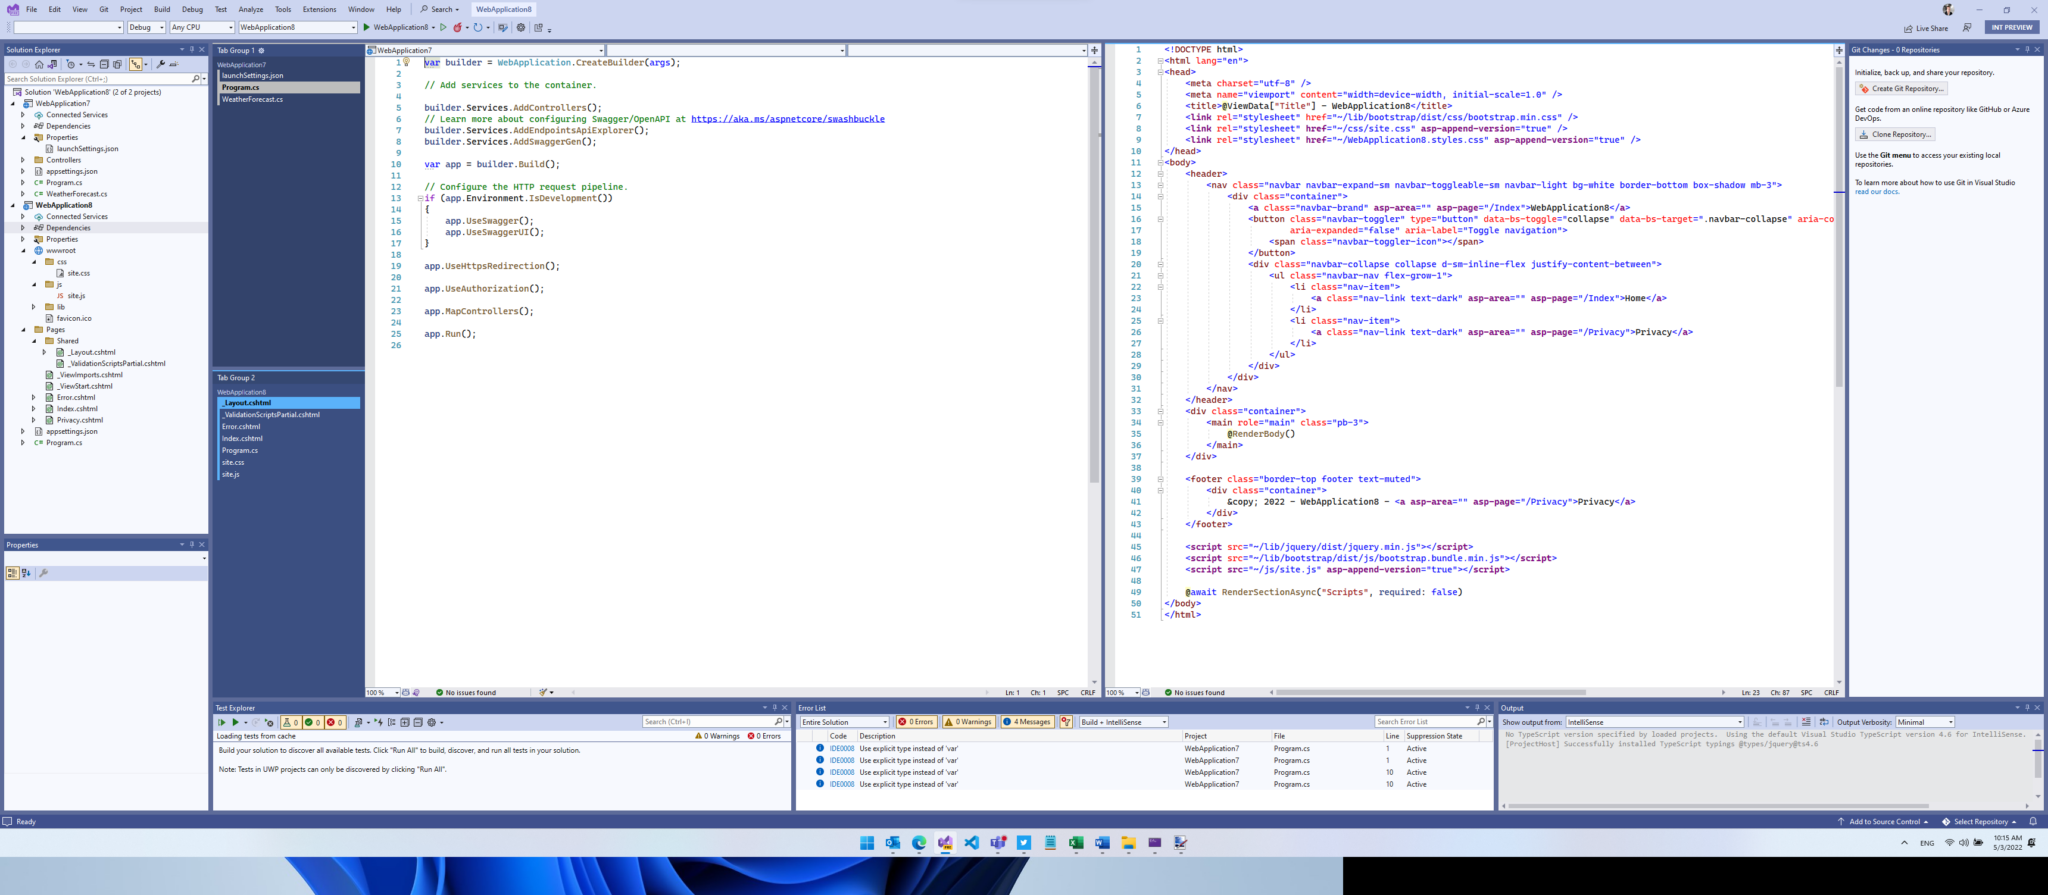The width and height of the screenshot is (2048, 895).
Task: Toggle the 4 Messages filter in Error List
Action: [1027, 722]
